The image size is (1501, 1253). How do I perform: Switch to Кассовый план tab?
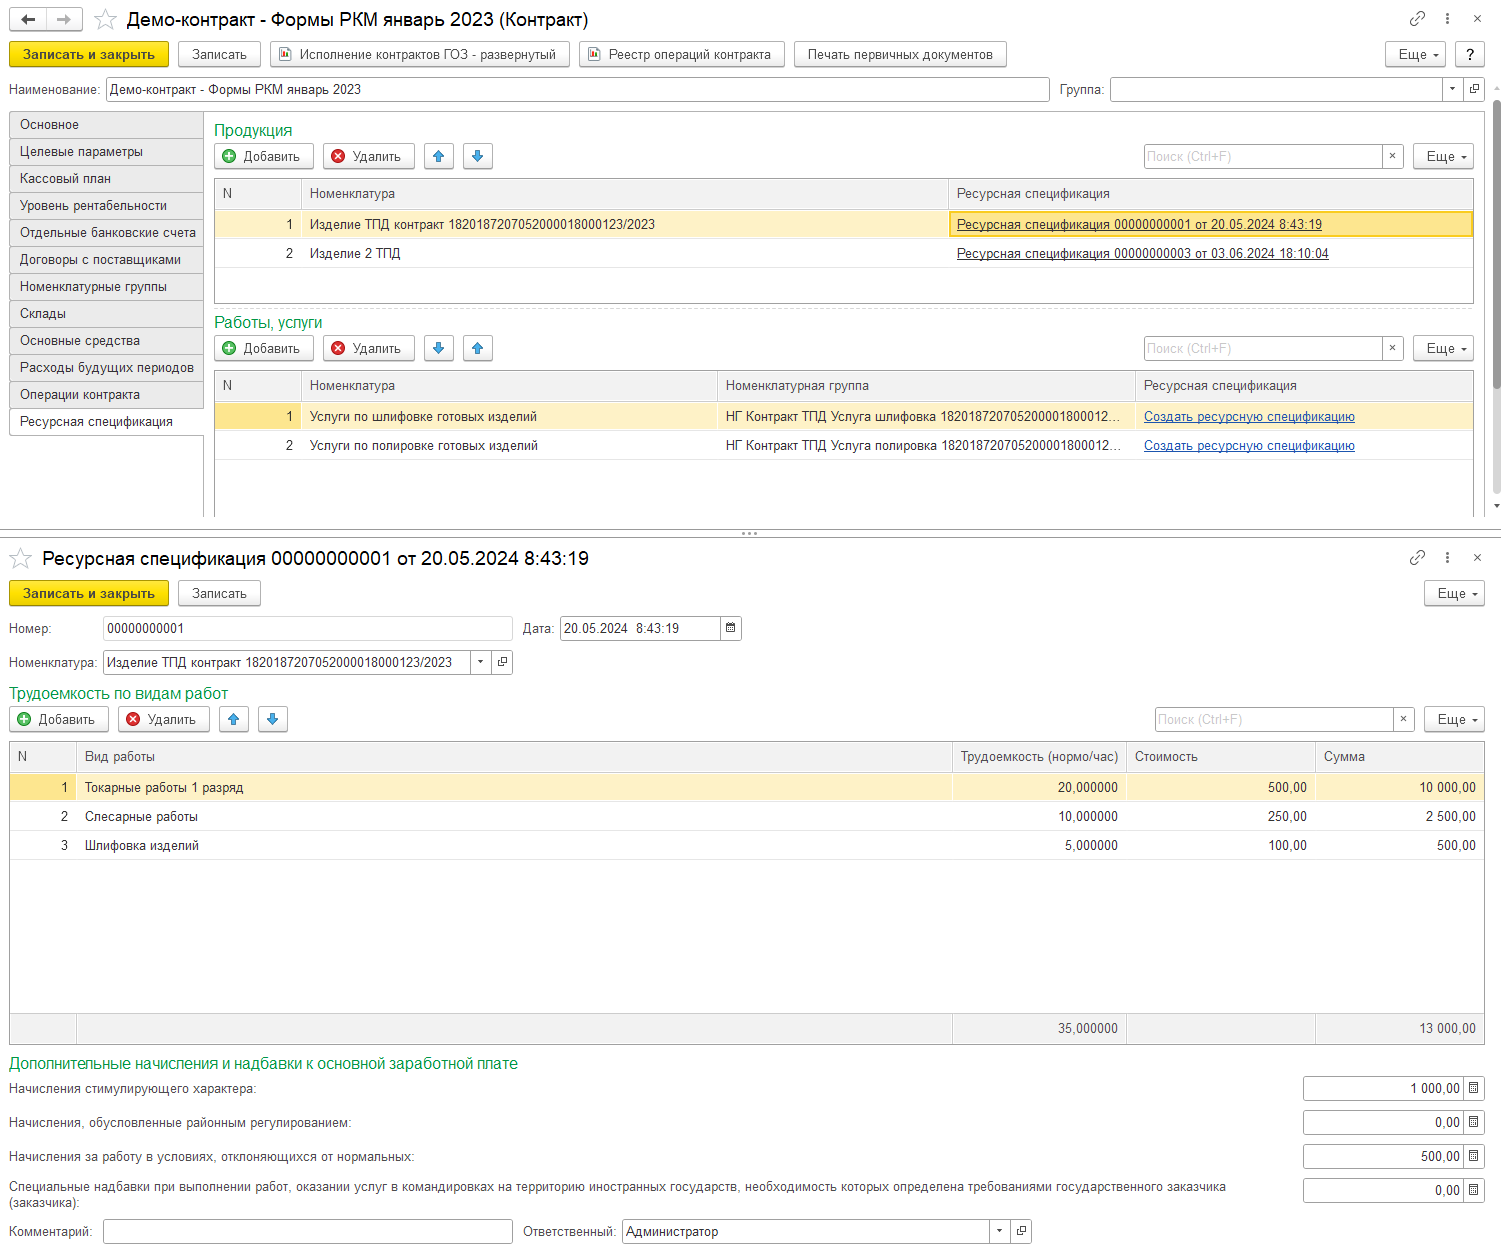coord(106,178)
